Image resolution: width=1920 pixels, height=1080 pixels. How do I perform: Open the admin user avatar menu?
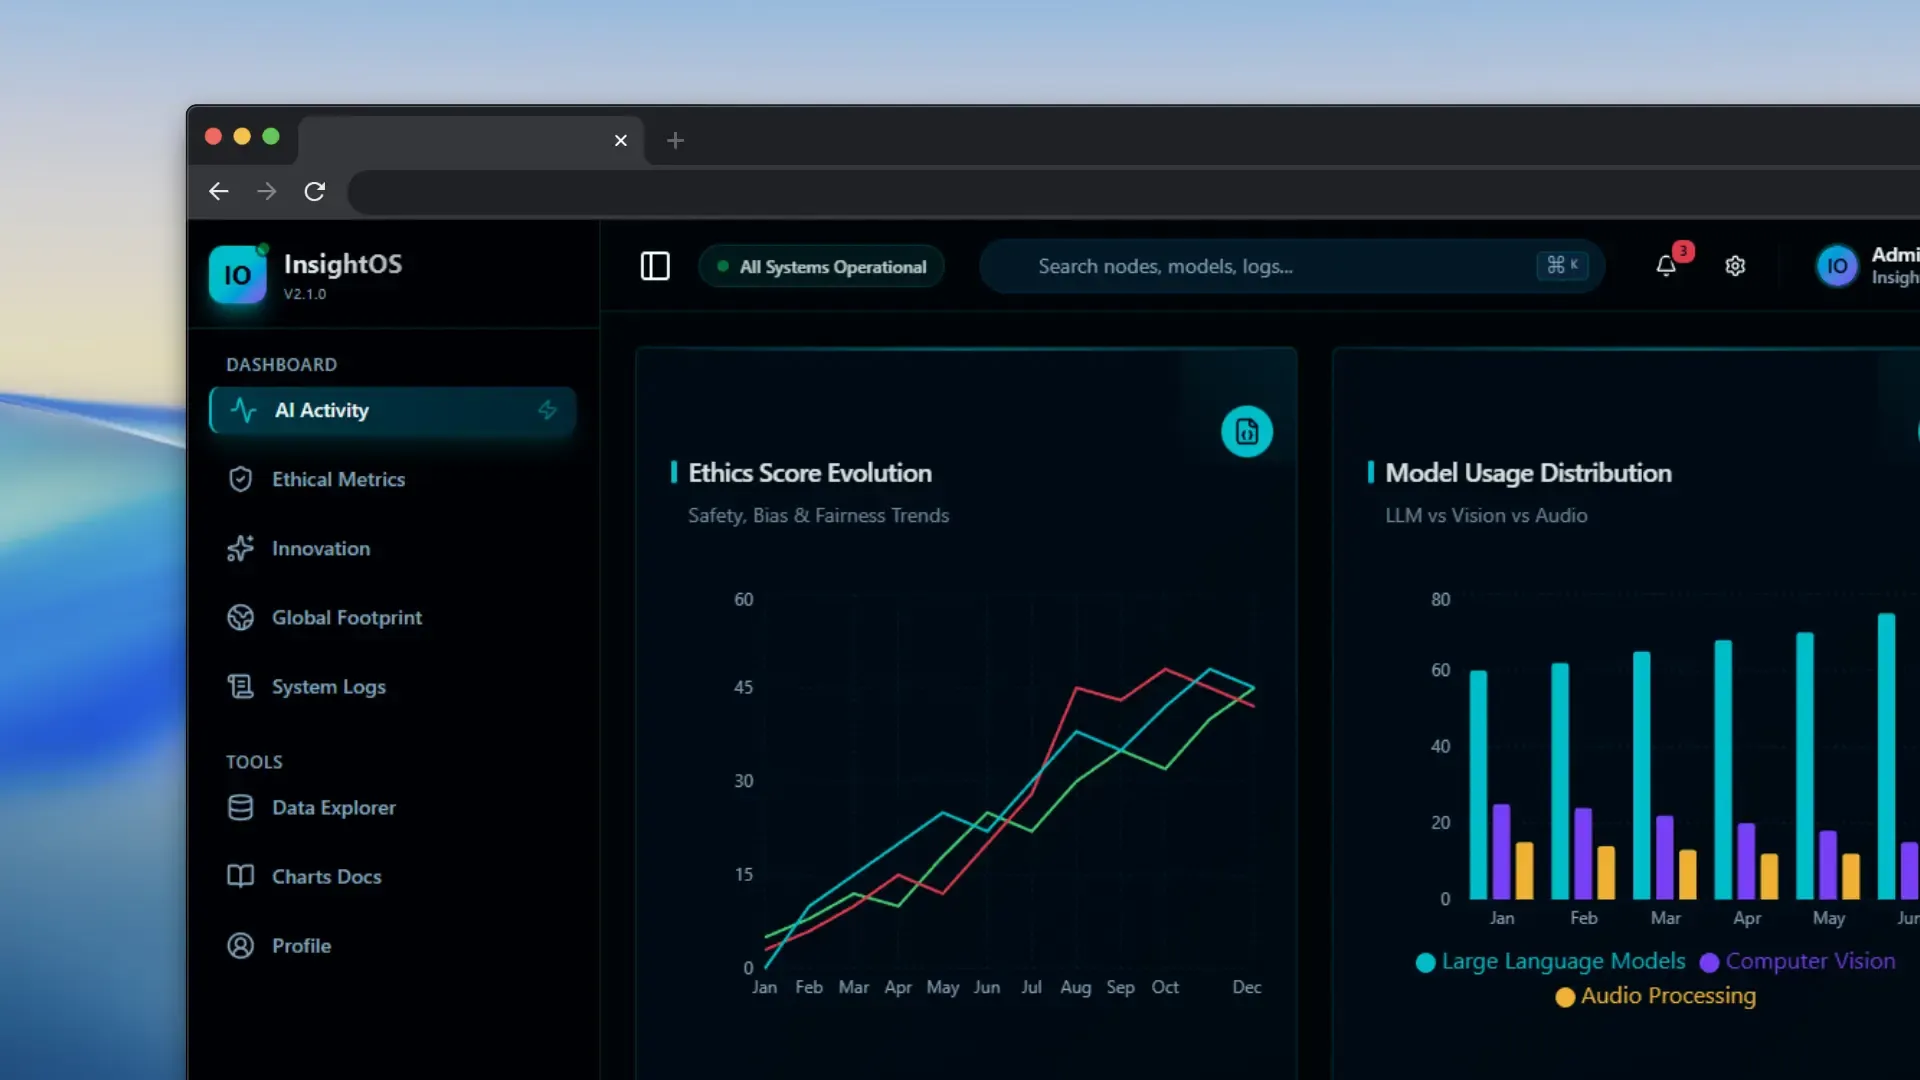coord(1836,266)
